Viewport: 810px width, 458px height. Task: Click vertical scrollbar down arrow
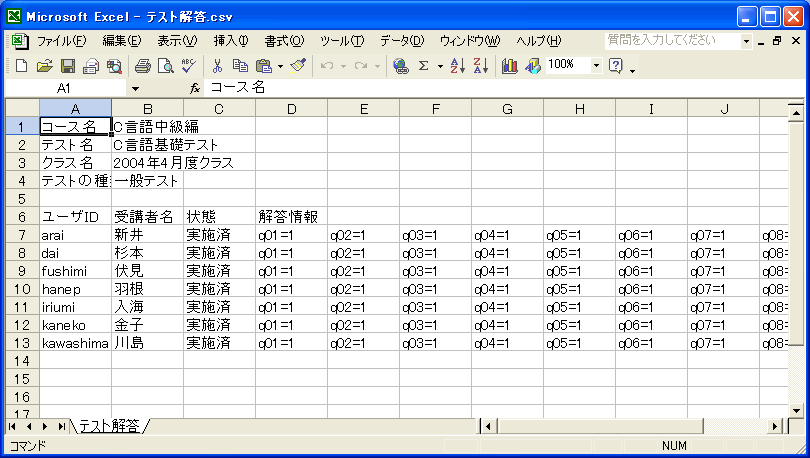796,410
